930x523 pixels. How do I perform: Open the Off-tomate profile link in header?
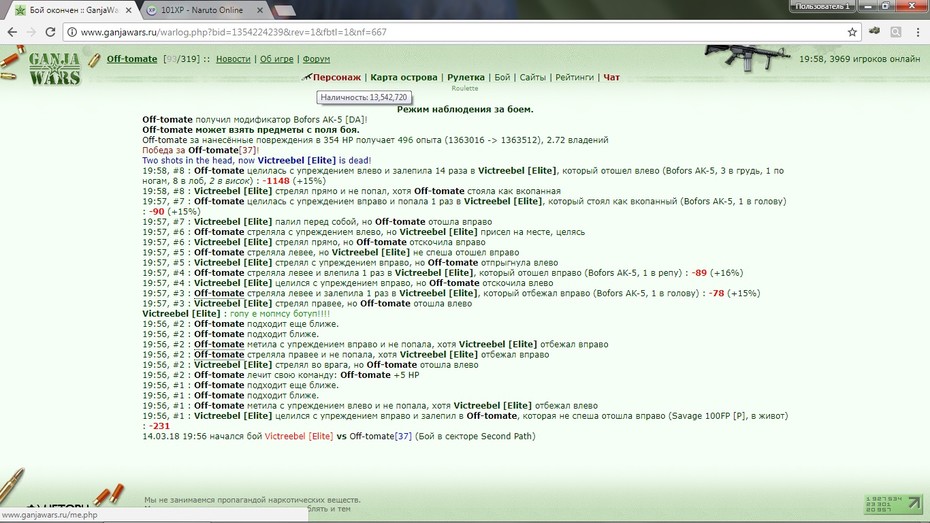click(132, 59)
